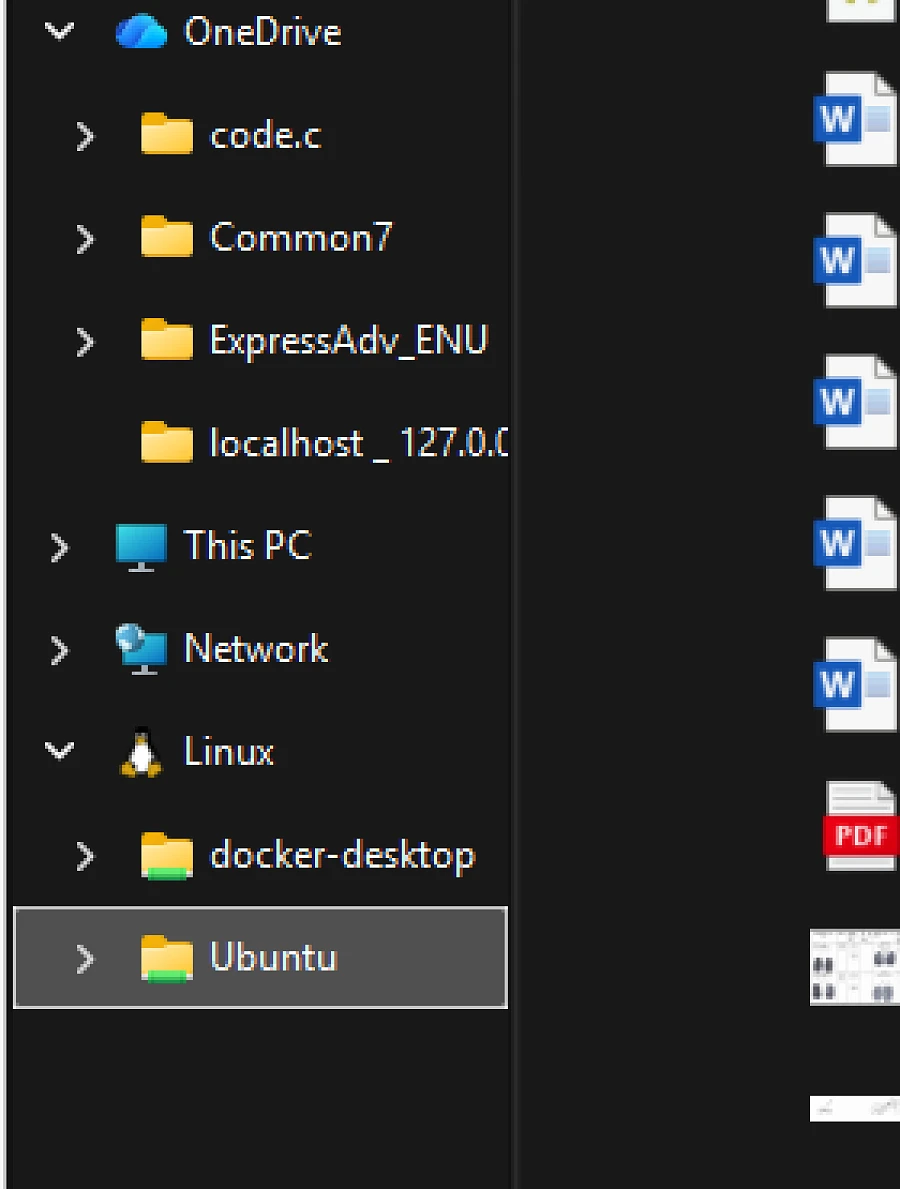Click the docker-desktop folder icon
Viewport: 900px width, 1189px height.
(167, 856)
